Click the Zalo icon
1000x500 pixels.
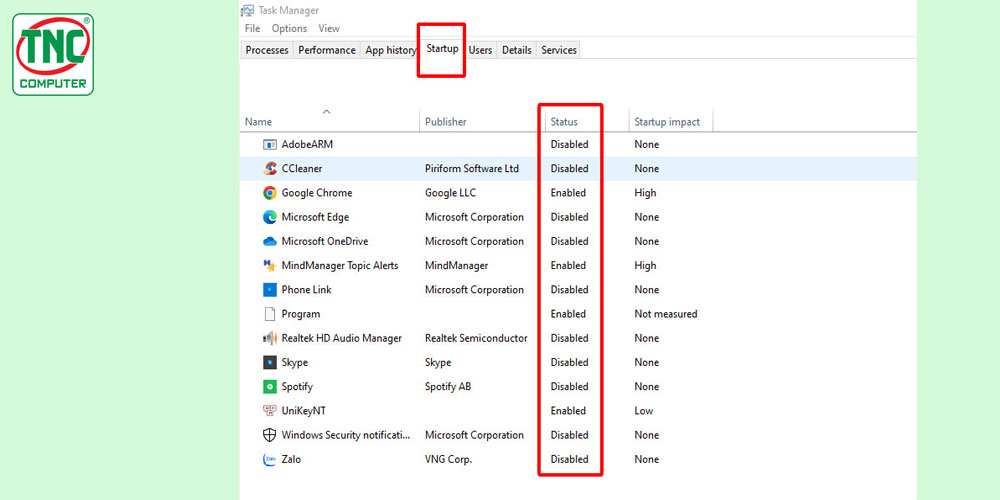270,460
